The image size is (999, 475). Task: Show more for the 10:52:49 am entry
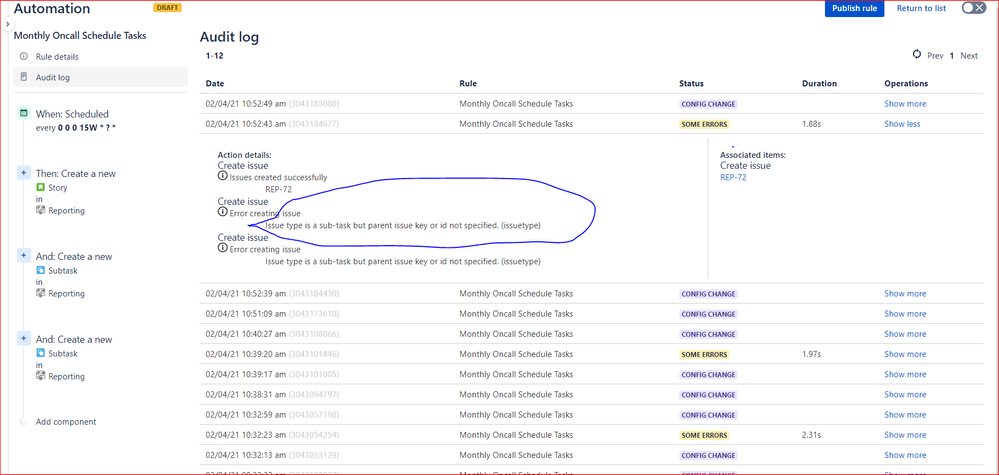point(905,104)
